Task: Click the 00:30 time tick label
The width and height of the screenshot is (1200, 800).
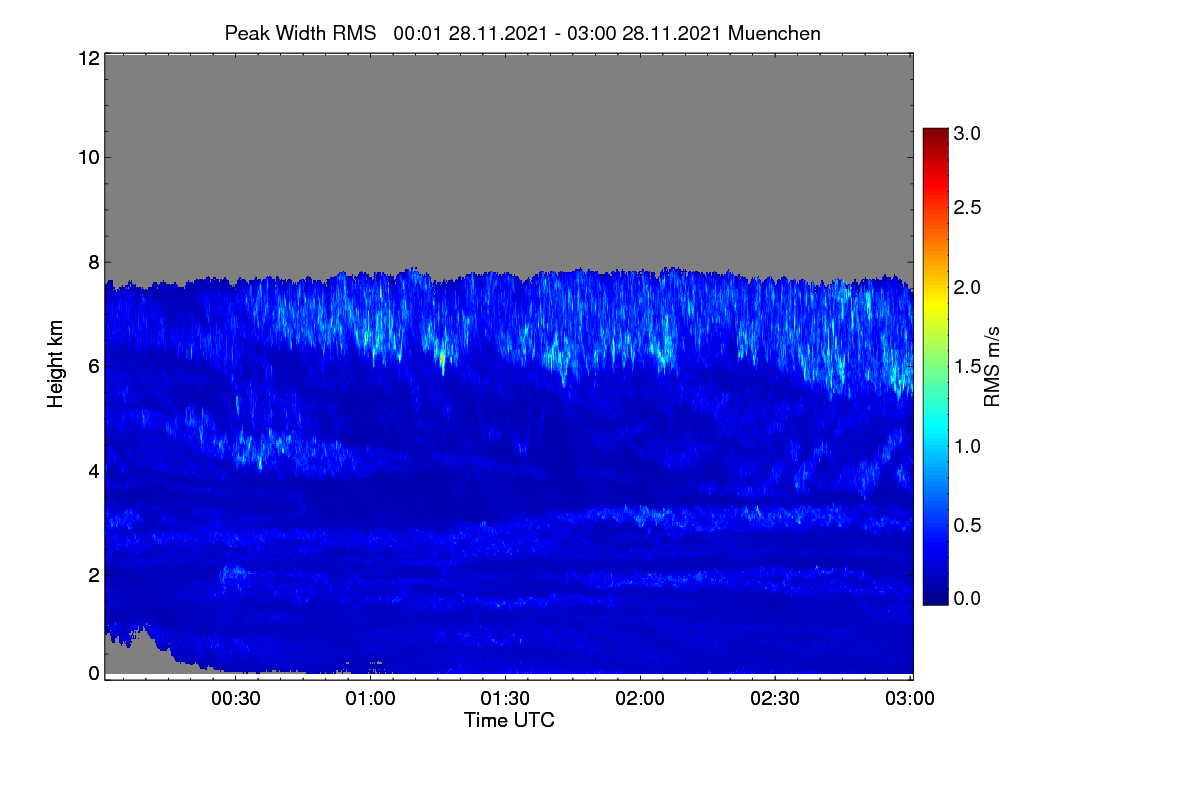Action: coord(236,699)
